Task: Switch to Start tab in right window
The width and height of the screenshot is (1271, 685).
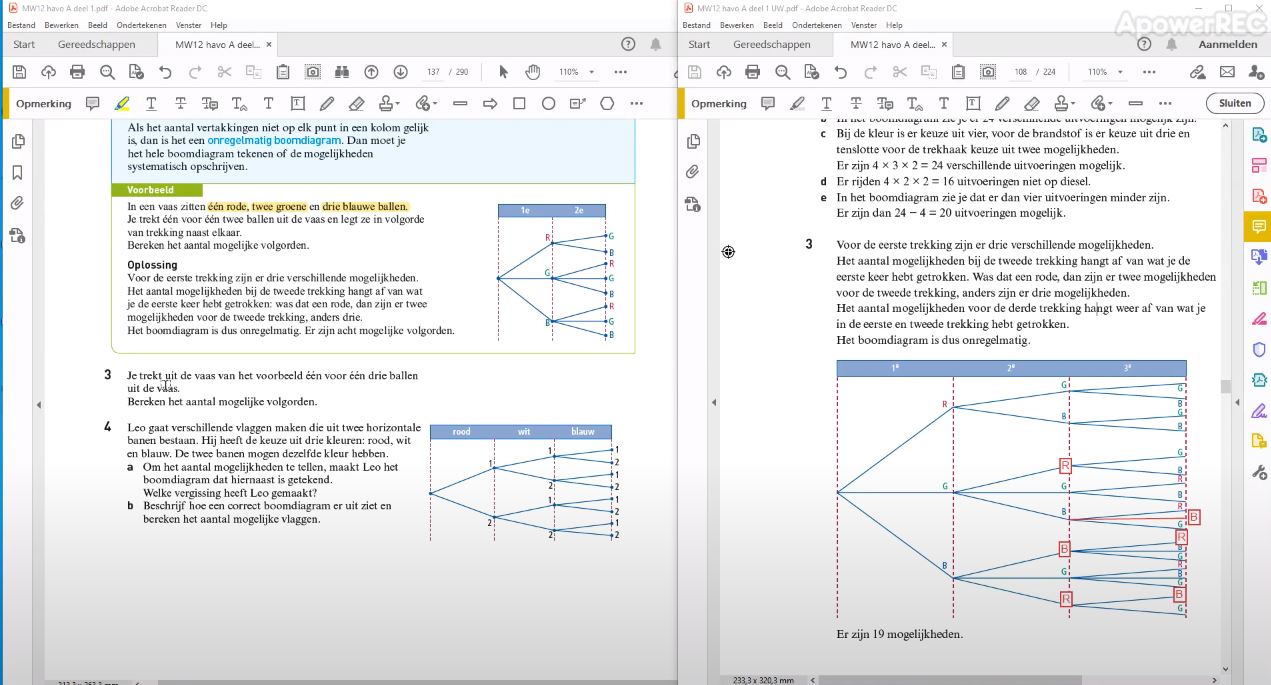Action: (x=699, y=44)
